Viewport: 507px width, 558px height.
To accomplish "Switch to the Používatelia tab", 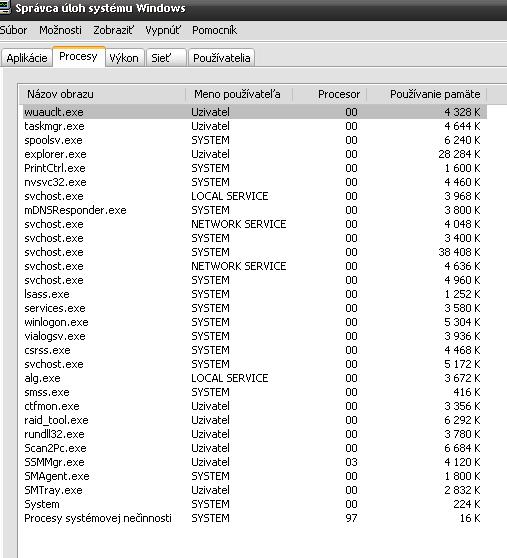I will point(221,58).
